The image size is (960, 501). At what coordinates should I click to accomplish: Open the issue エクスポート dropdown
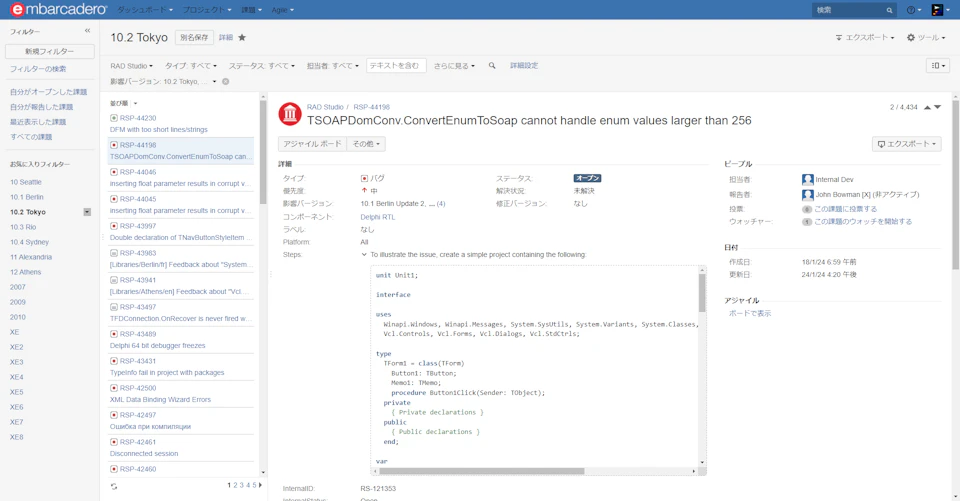click(907, 144)
